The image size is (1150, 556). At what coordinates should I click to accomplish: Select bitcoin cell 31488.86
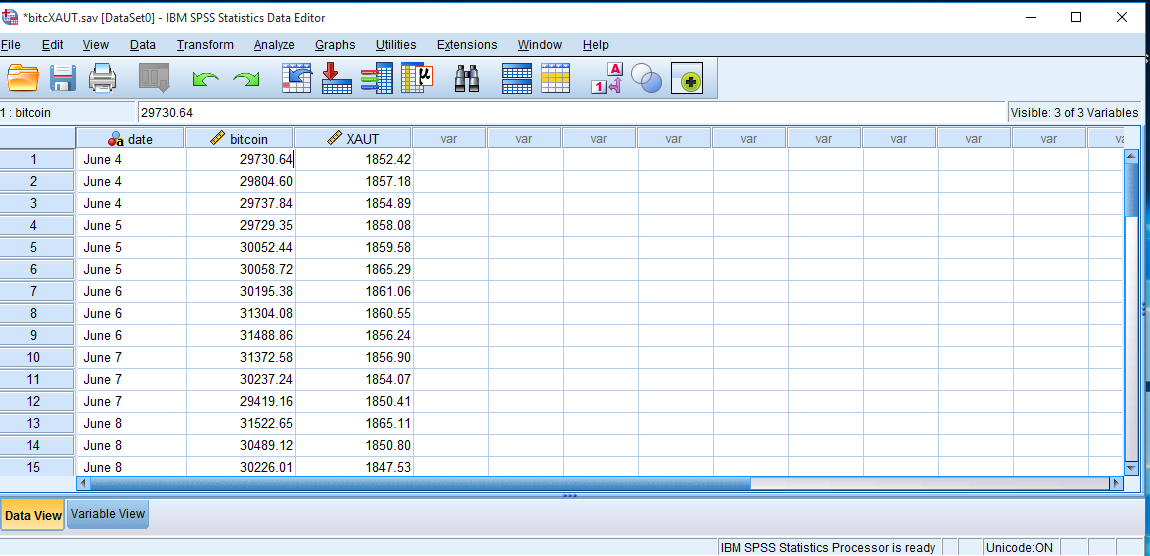click(241, 335)
